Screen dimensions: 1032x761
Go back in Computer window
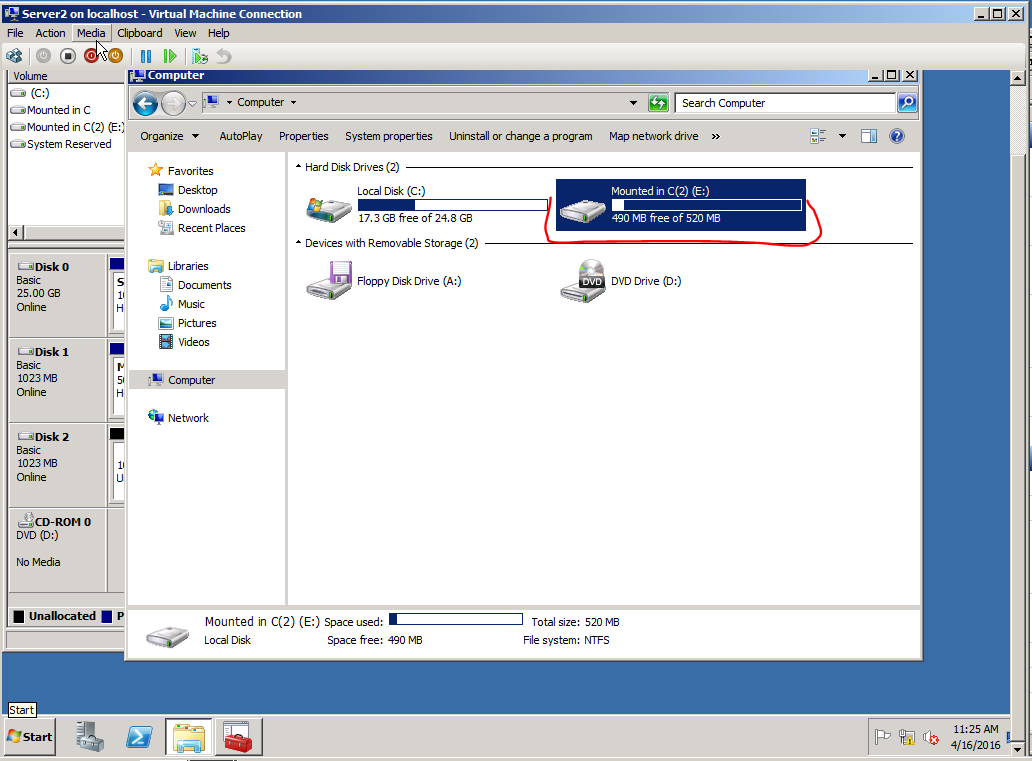pyautogui.click(x=145, y=103)
